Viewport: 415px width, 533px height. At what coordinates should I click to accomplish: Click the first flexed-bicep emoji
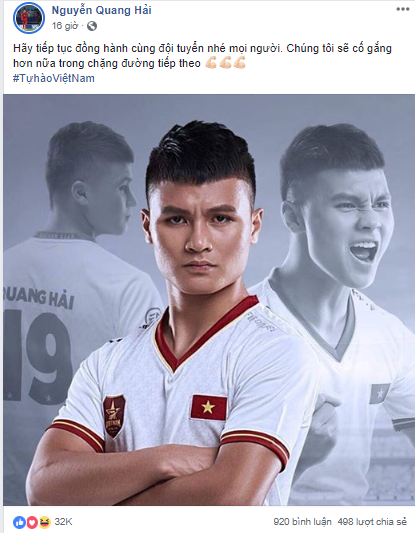click(x=211, y=63)
